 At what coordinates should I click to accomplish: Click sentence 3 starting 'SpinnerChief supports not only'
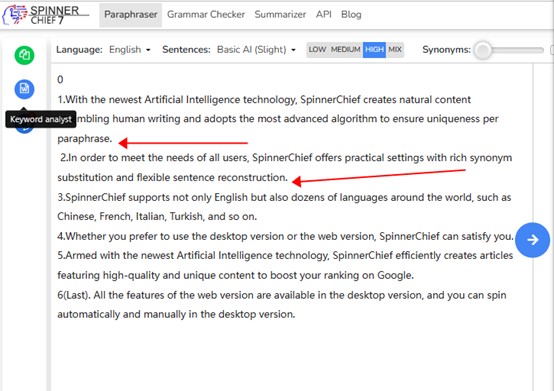point(284,197)
